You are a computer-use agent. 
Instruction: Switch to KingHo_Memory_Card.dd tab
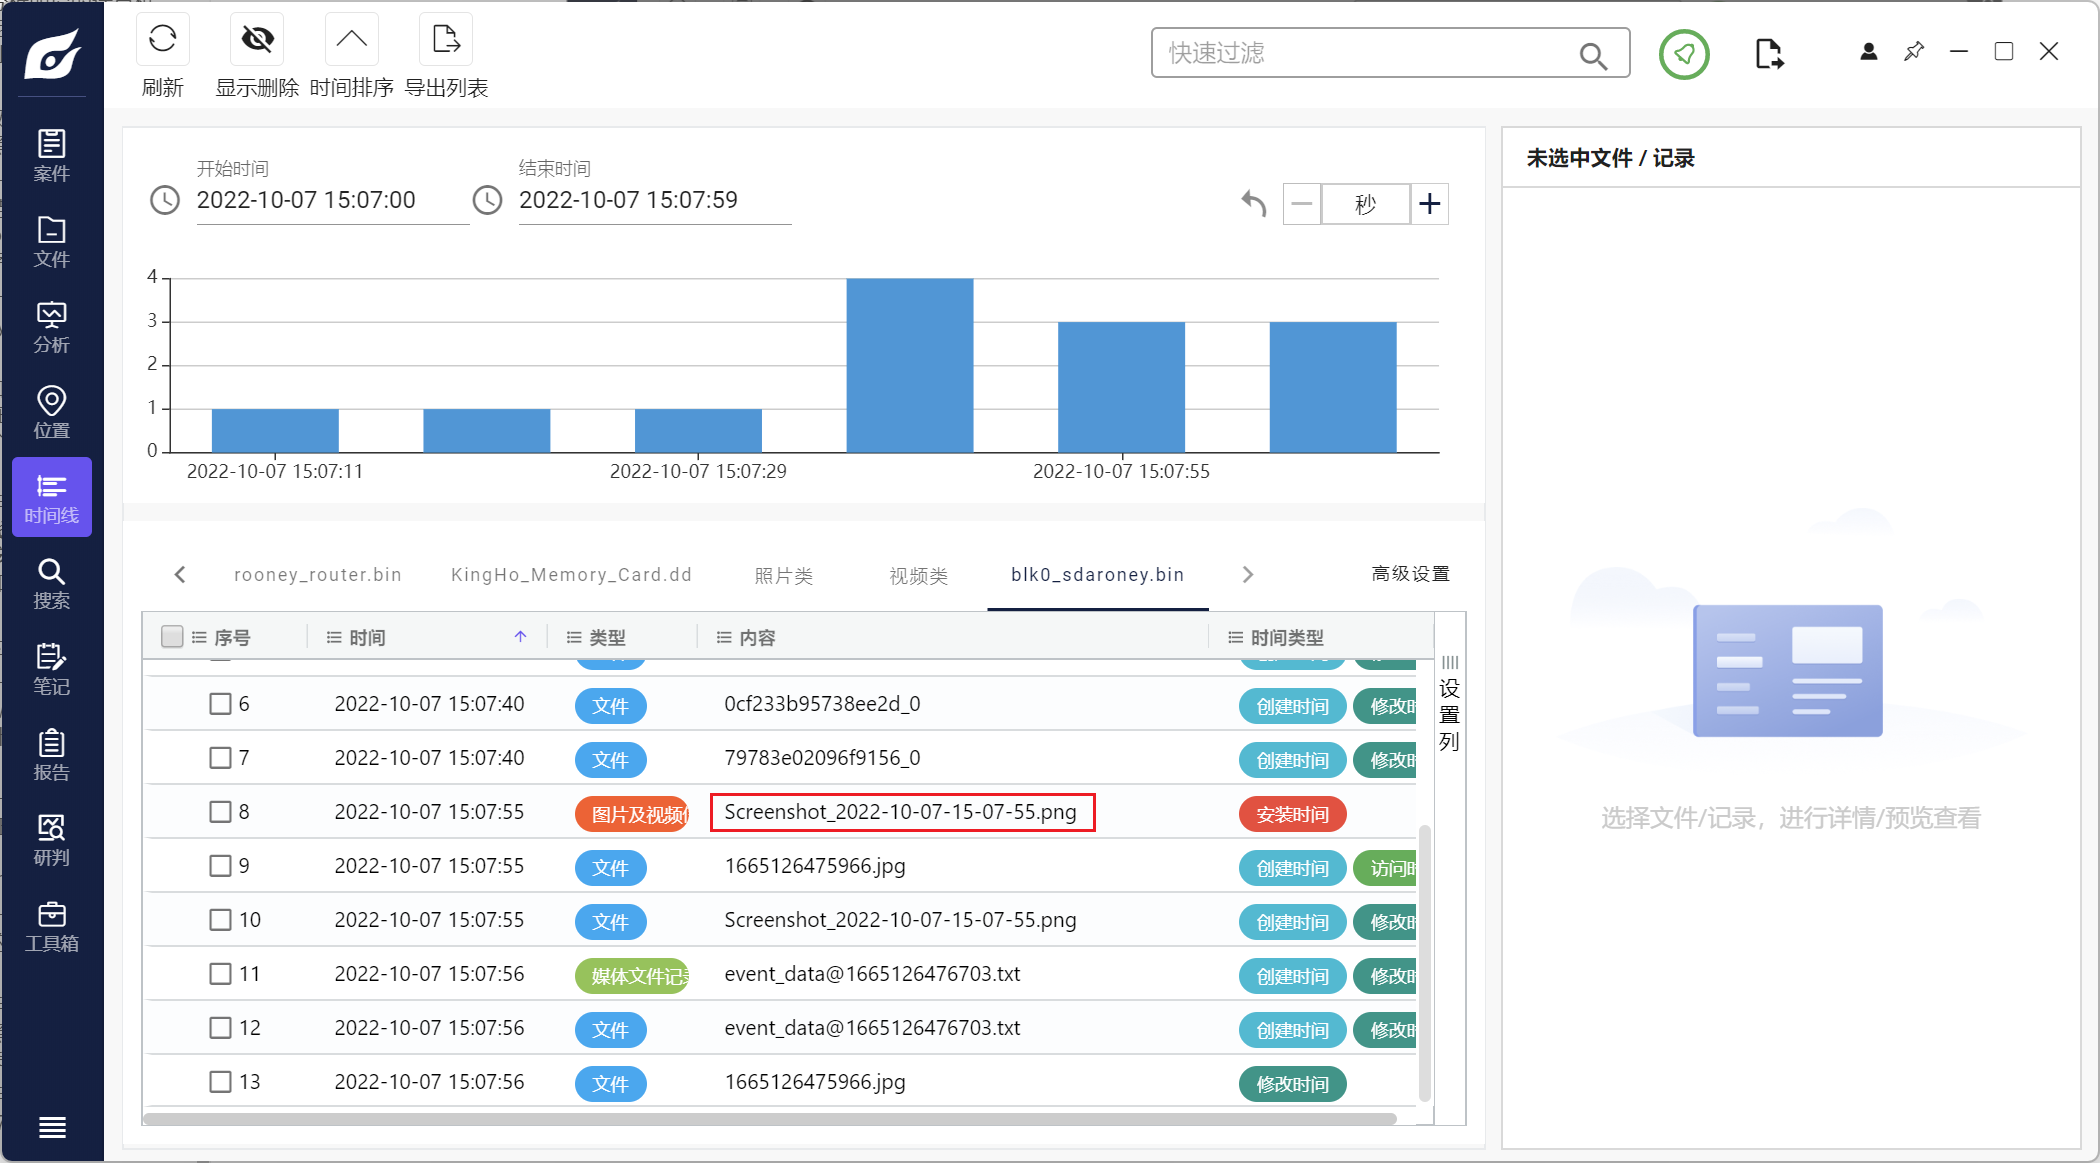pyautogui.click(x=571, y=575)
